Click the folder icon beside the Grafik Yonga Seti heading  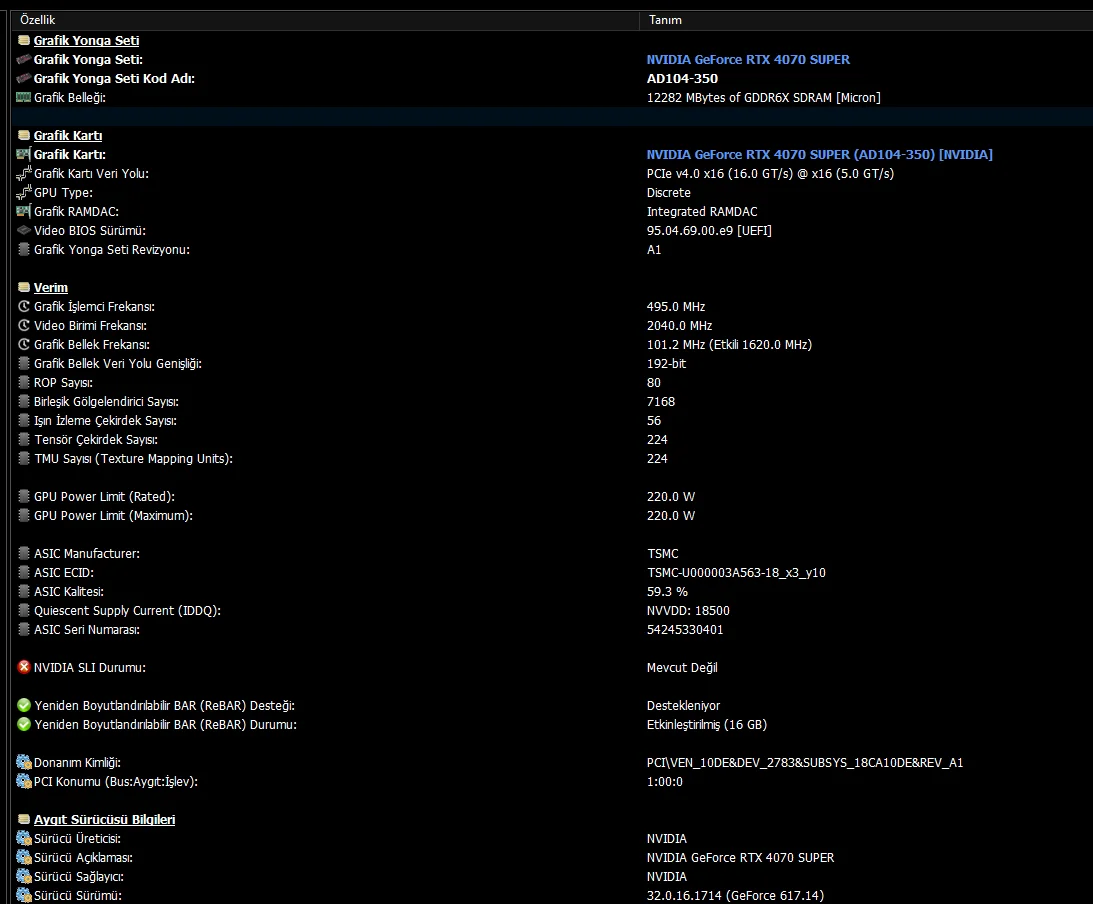pos(24,40)
